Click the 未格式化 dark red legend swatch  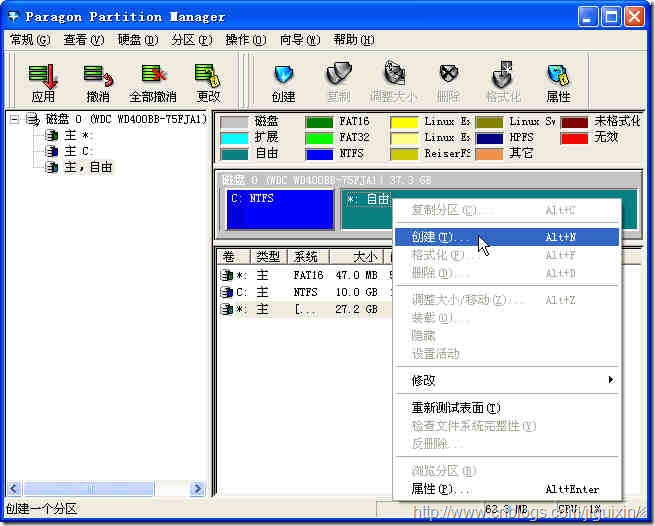pos(574,122)
